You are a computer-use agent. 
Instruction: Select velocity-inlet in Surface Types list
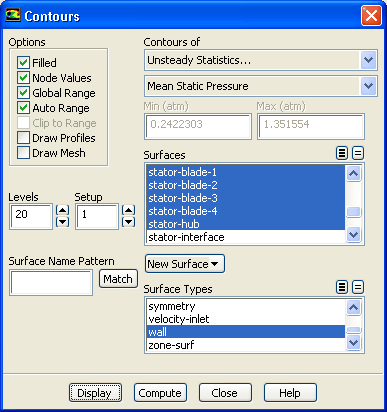point(246,319)
